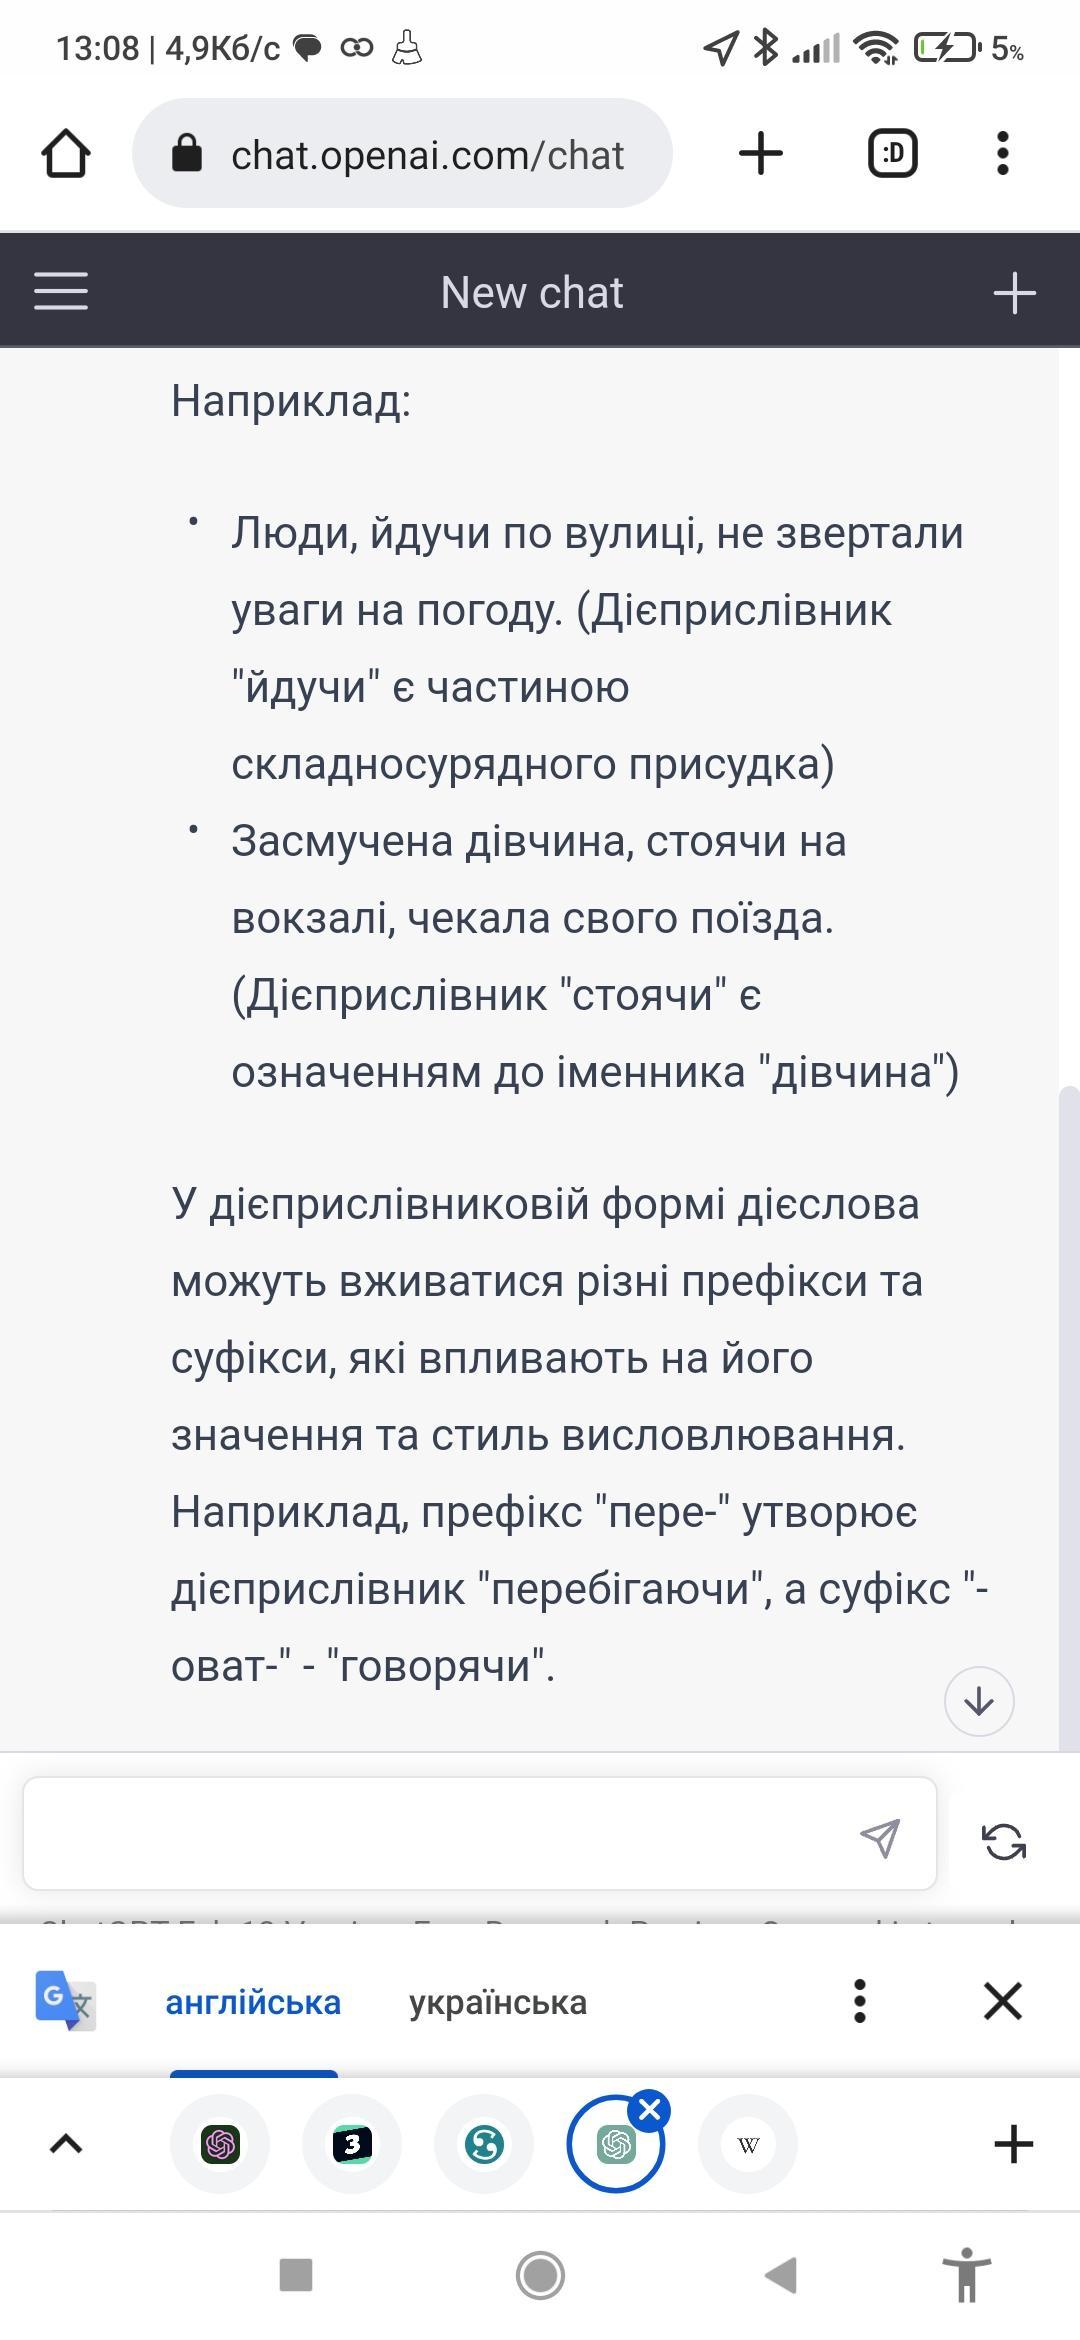Image resolution: width=1080 pixels, height=2340 pixels.
Task: Click the regenerate response icon
Action: point(1004,1841)
